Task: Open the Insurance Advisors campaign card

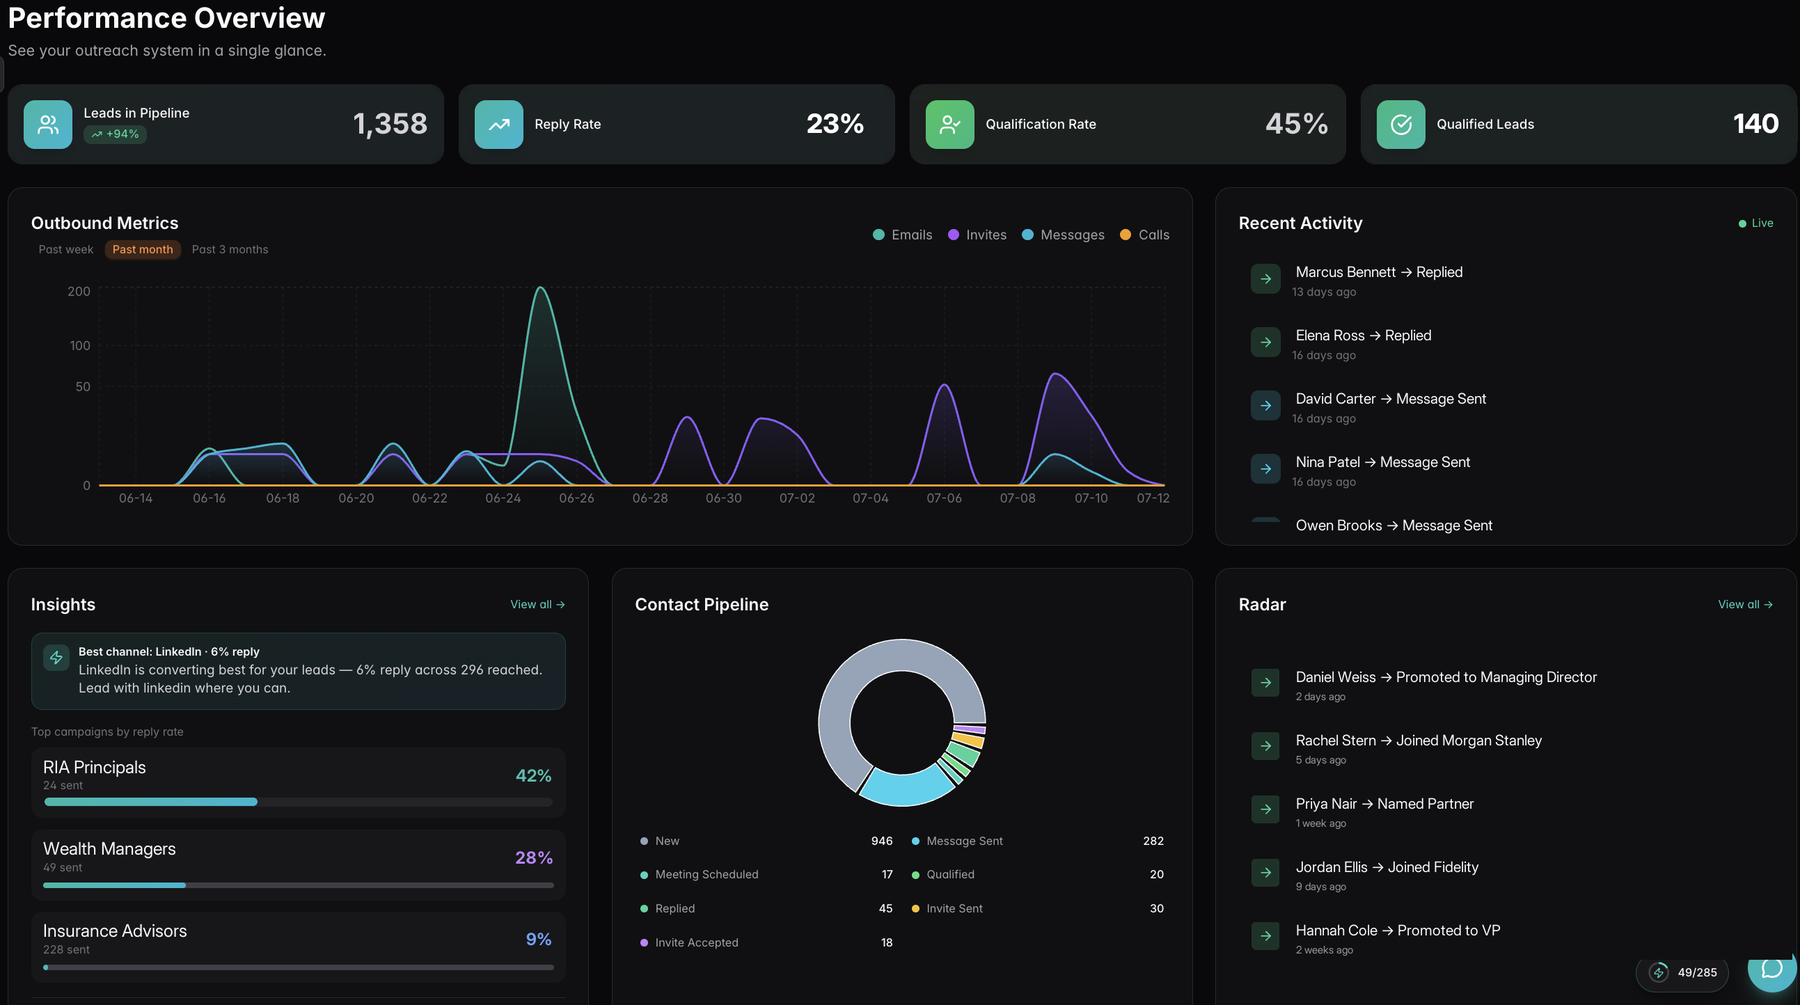Action: click(x=298, y=946)
